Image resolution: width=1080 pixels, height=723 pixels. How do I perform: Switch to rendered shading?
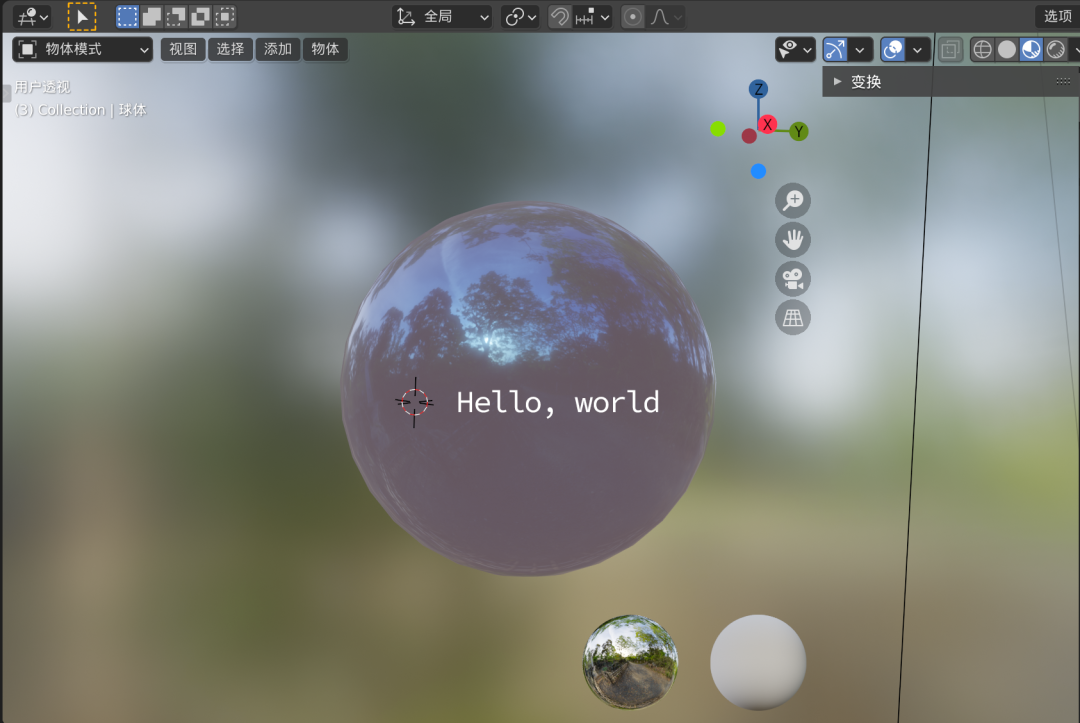[x=1056, y=50]
